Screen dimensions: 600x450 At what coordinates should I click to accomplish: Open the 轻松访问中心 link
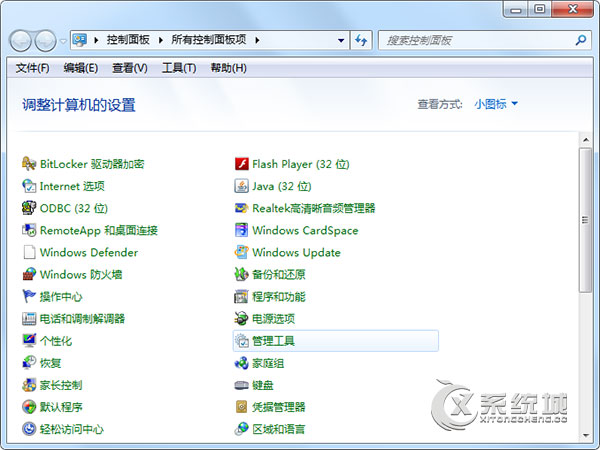[x=72, y=429]
